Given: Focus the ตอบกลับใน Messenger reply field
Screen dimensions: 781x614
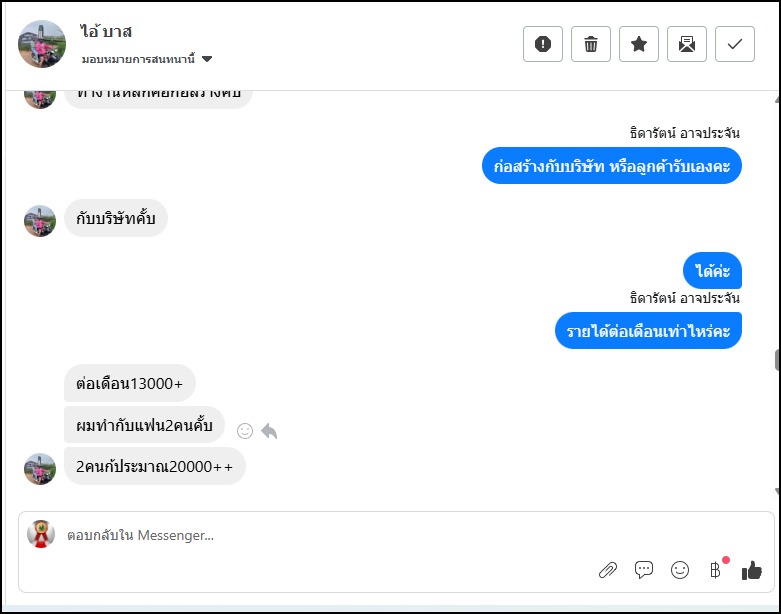Looking at the screenshot, I should tap(300, 536).
